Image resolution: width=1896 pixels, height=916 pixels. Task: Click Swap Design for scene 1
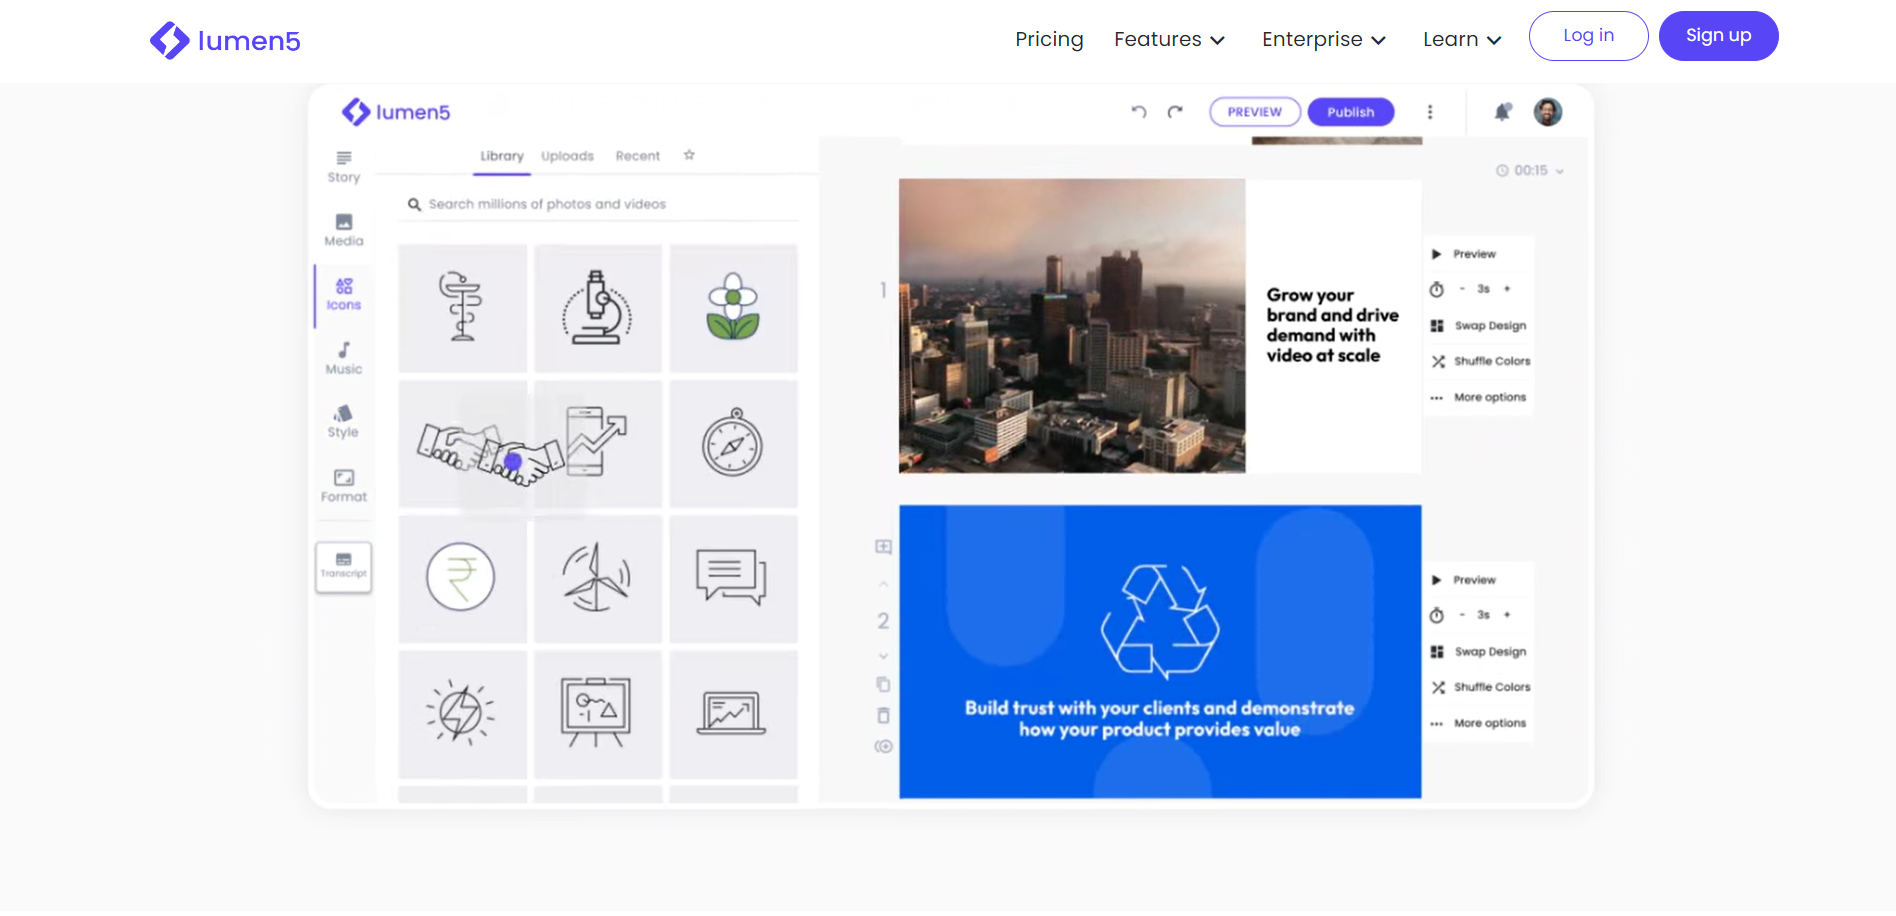(x=1479, y=326)
